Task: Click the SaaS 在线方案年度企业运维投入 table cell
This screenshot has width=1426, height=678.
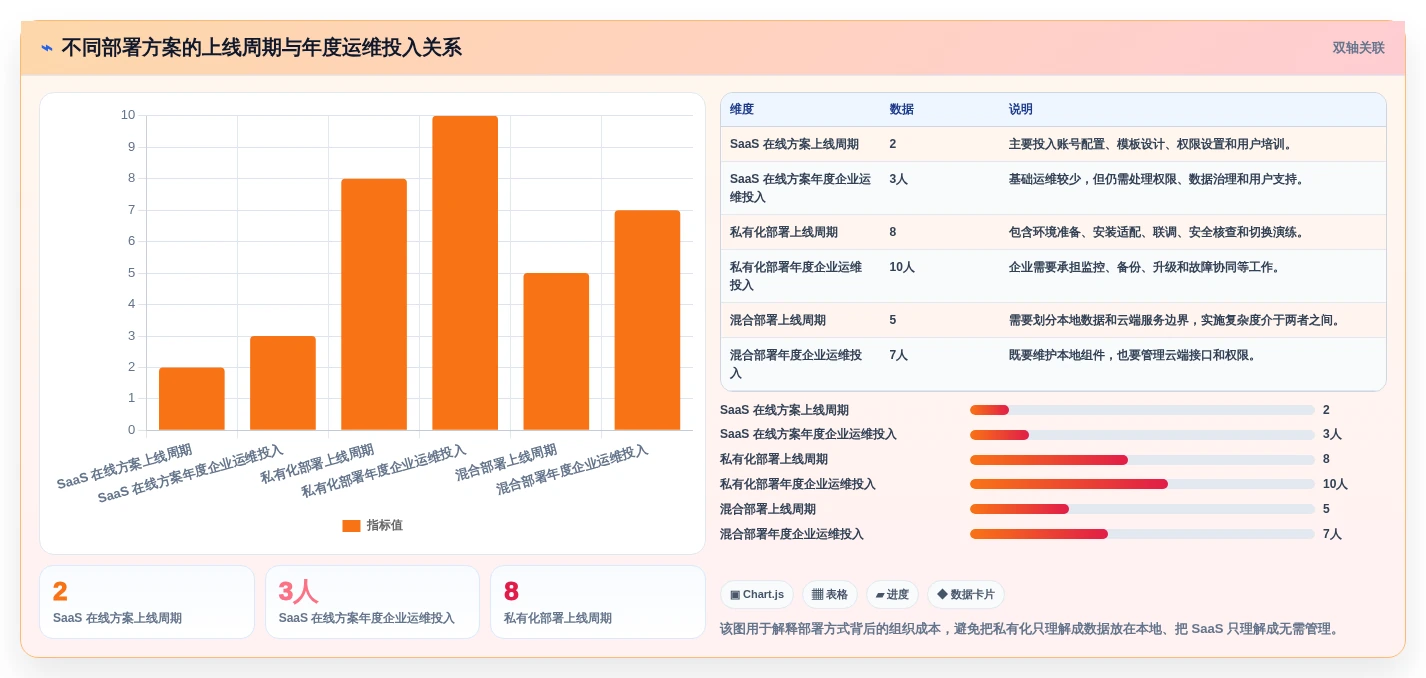Action: [x=800, y=188]
